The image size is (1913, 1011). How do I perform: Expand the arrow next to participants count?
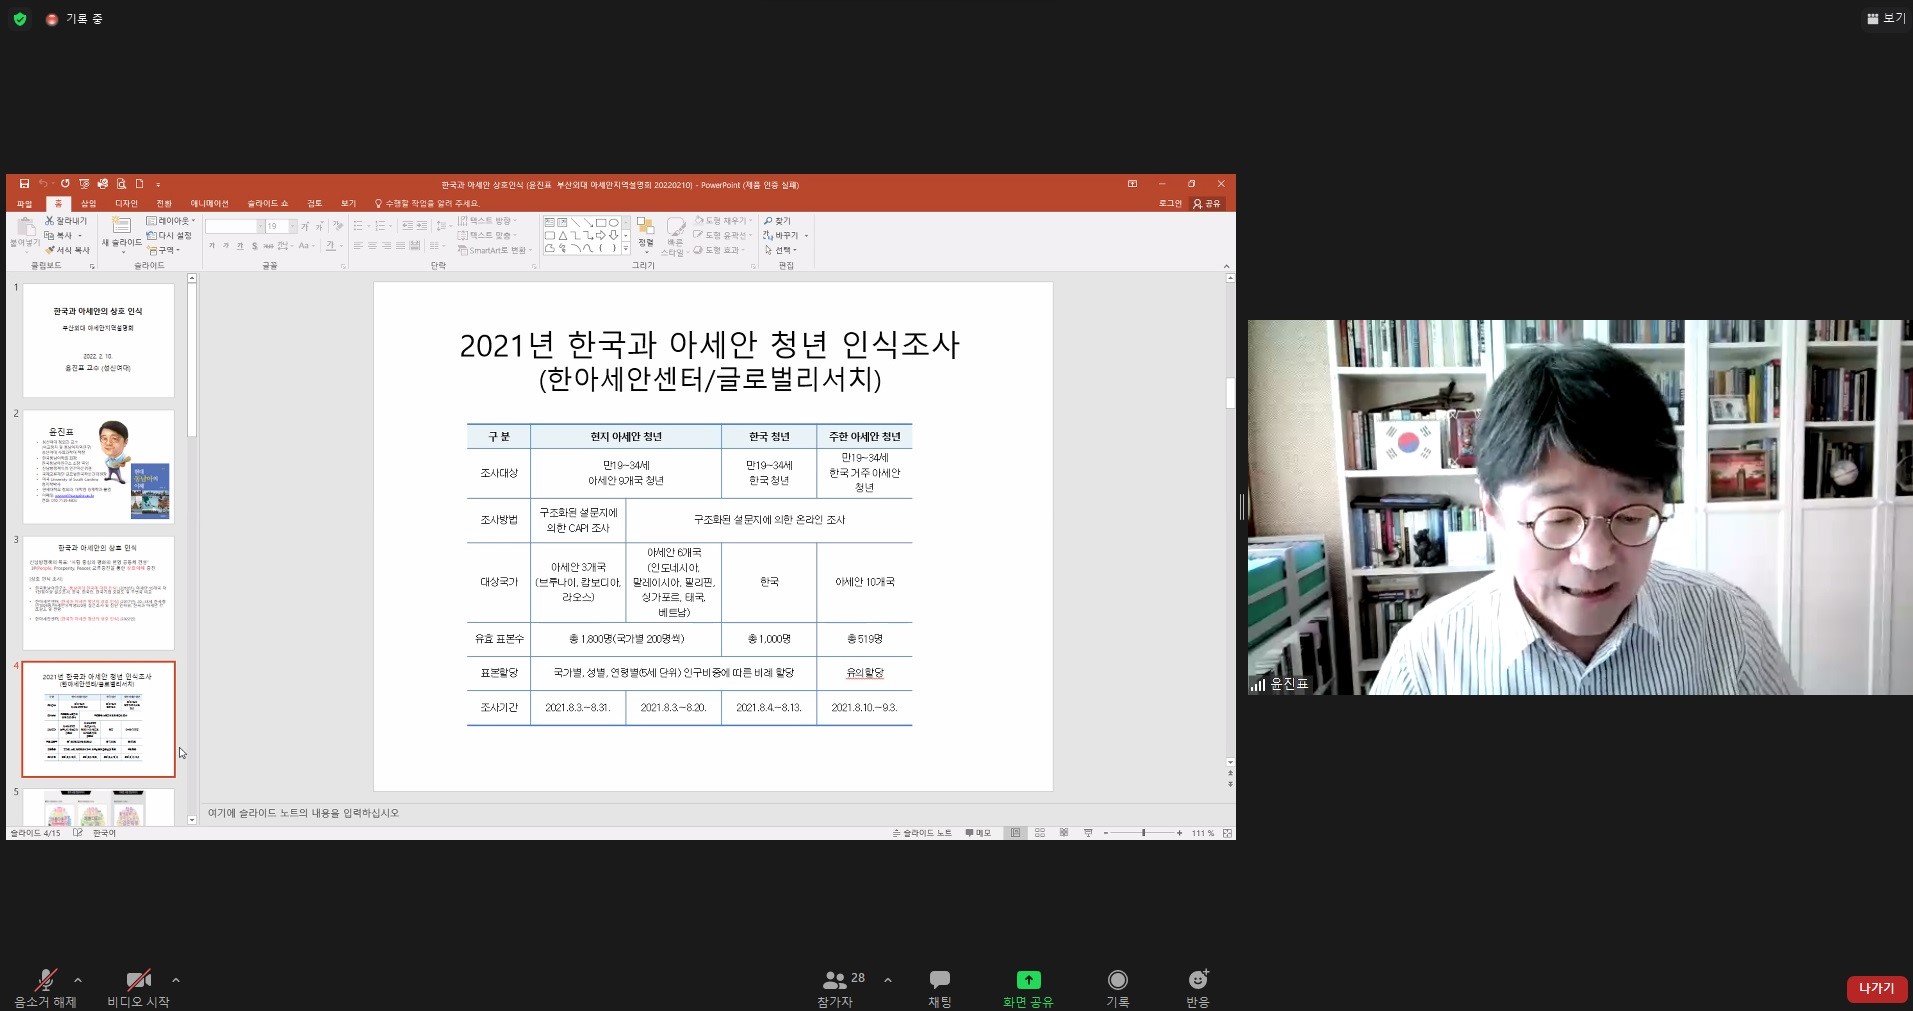point(888,980)
